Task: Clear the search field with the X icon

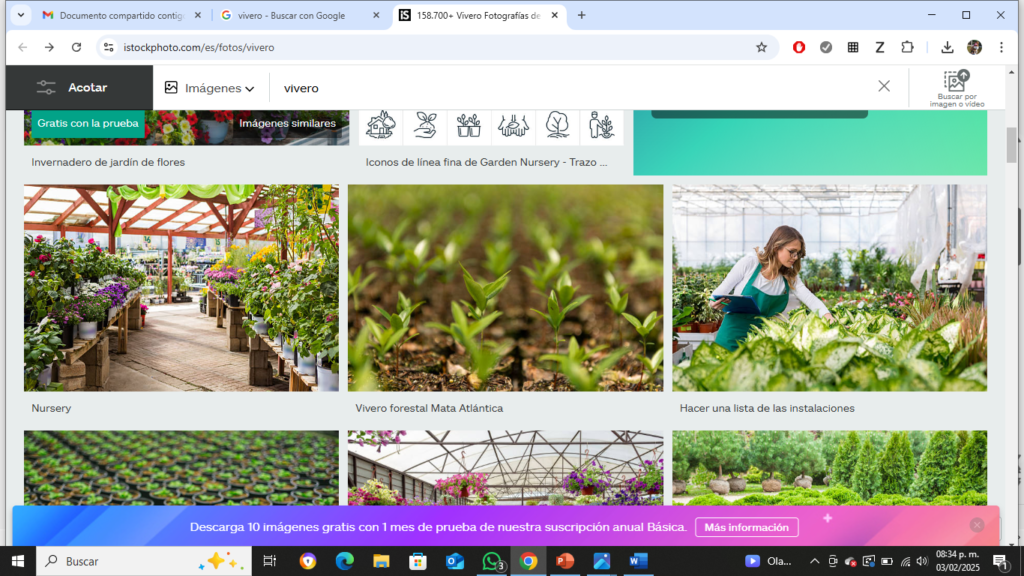Action: [883, 86]
